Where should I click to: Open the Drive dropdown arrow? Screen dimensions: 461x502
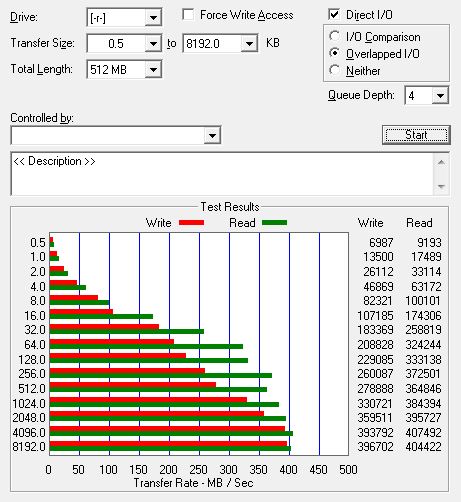click(x=153, y=17)
